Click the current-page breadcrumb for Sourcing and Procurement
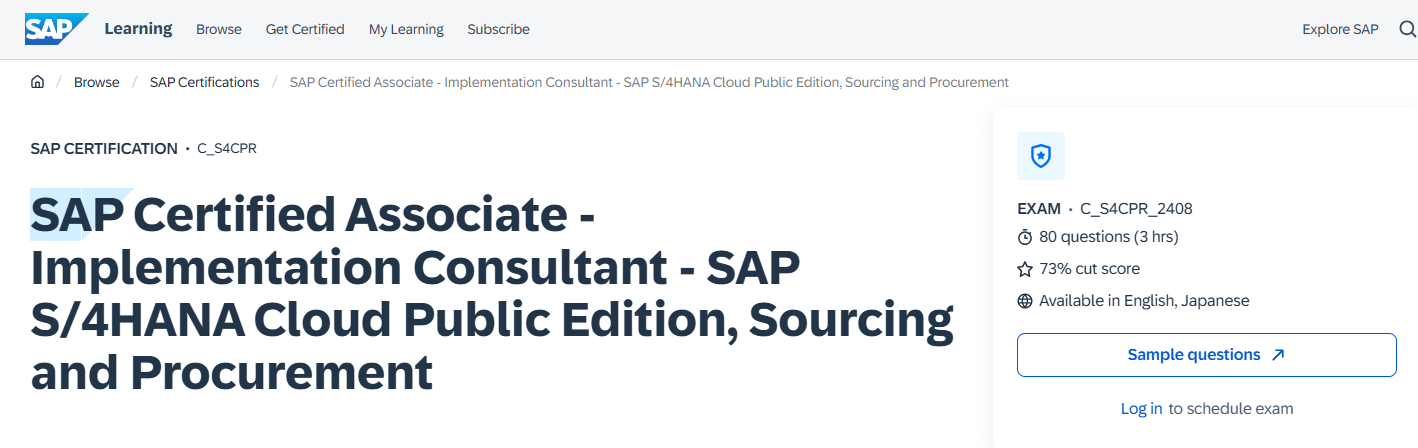1418x448 pixels. coord(649,82)
